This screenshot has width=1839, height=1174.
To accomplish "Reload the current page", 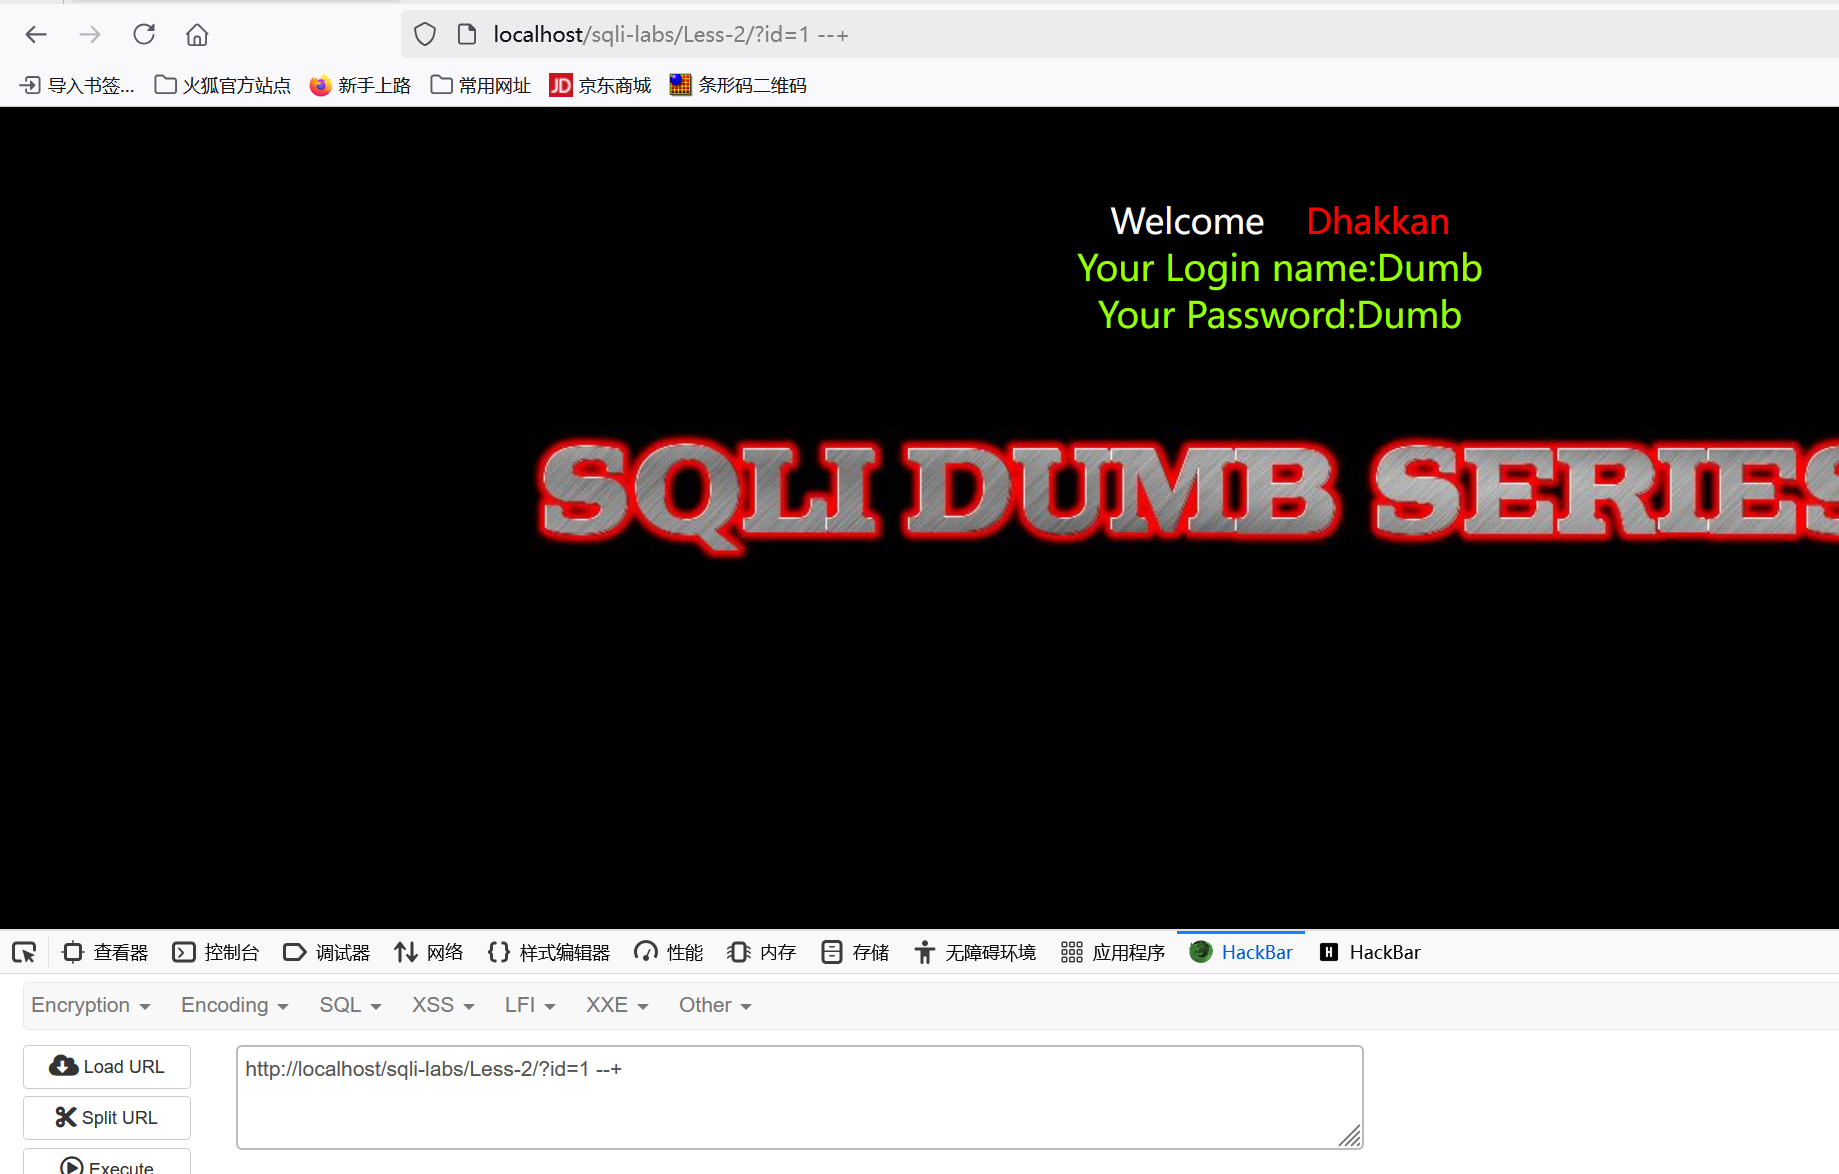I will coord(143,33).
